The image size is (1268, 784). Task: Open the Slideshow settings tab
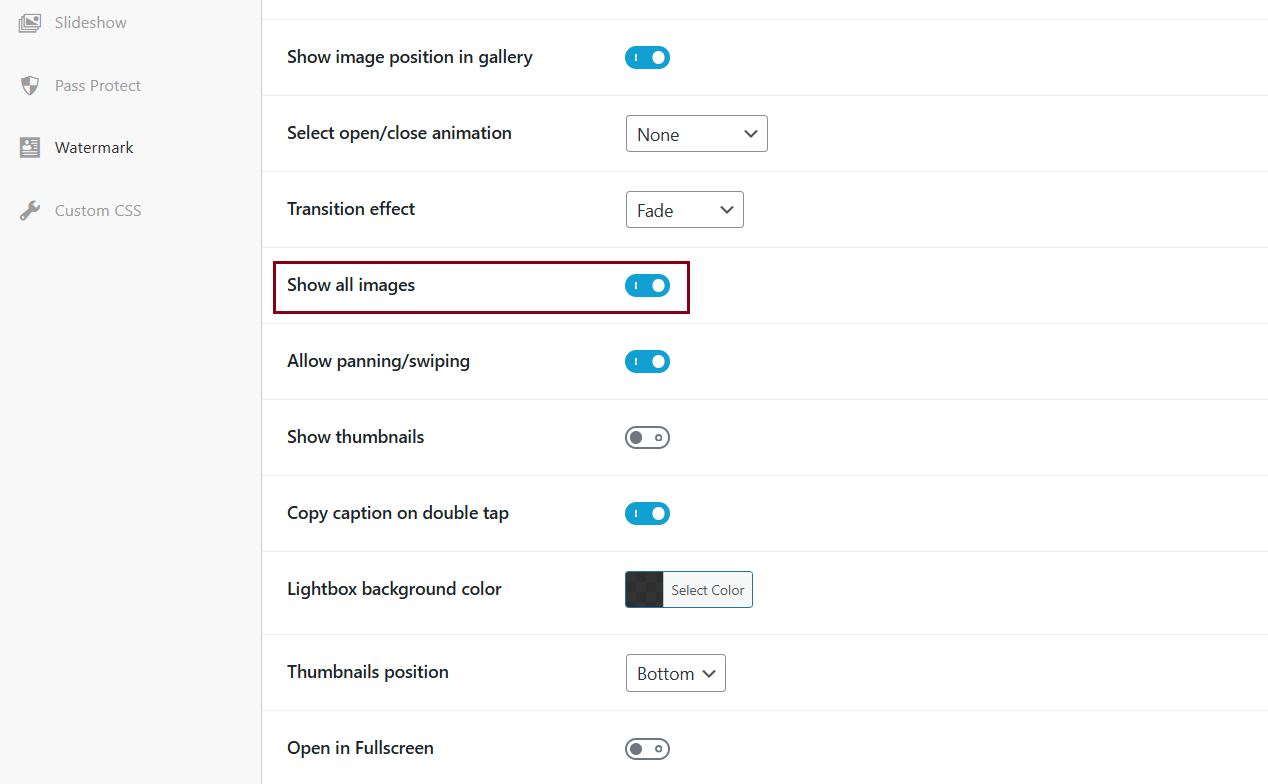[x=90, y=22]
